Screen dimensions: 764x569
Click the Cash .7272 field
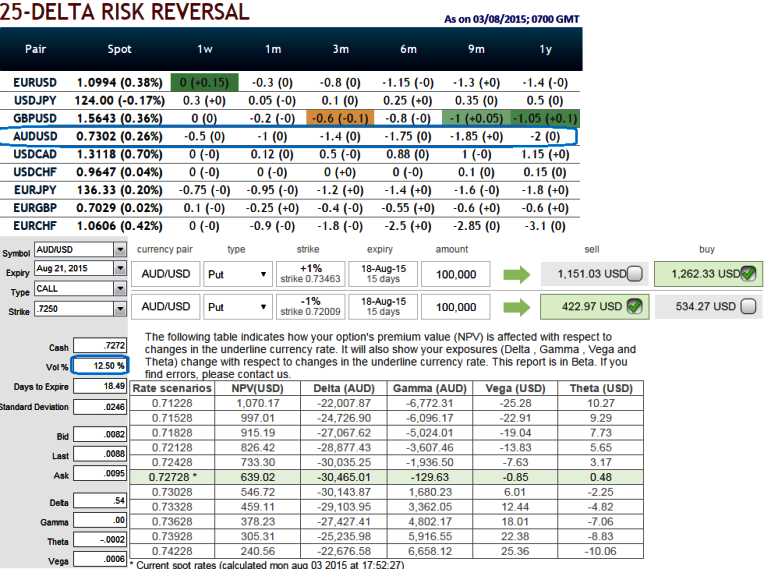[x=100, y=345]
